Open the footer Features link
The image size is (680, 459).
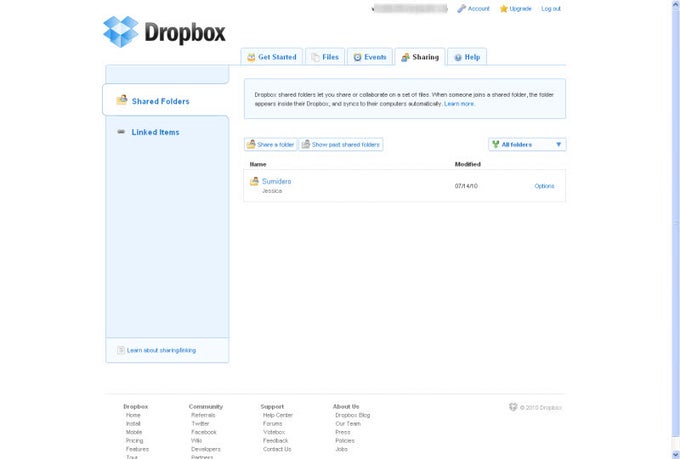tap(137, 449)
